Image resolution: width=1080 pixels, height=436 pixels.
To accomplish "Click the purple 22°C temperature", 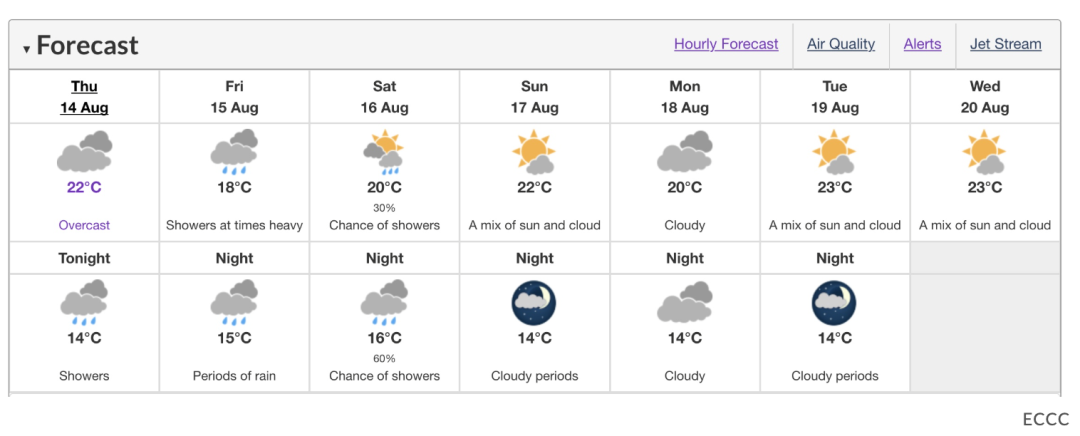I will (84, 187).
